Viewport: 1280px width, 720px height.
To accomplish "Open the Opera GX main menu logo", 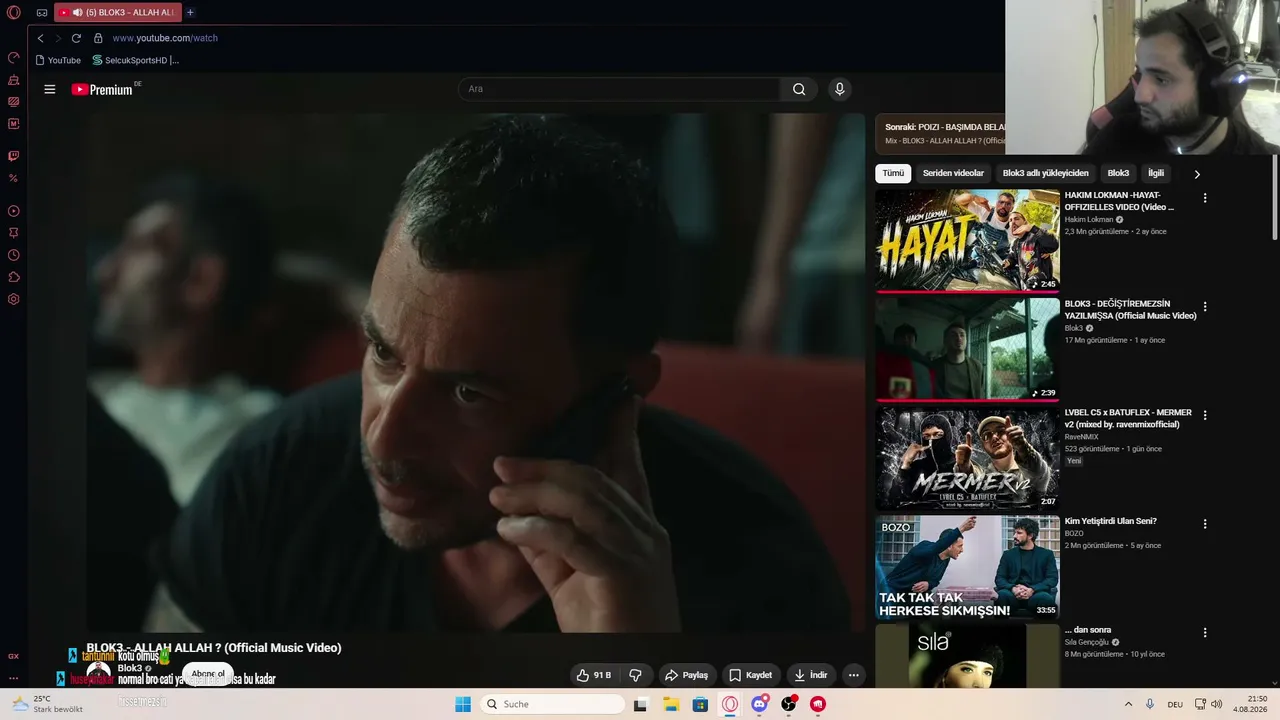I will 13,12.
